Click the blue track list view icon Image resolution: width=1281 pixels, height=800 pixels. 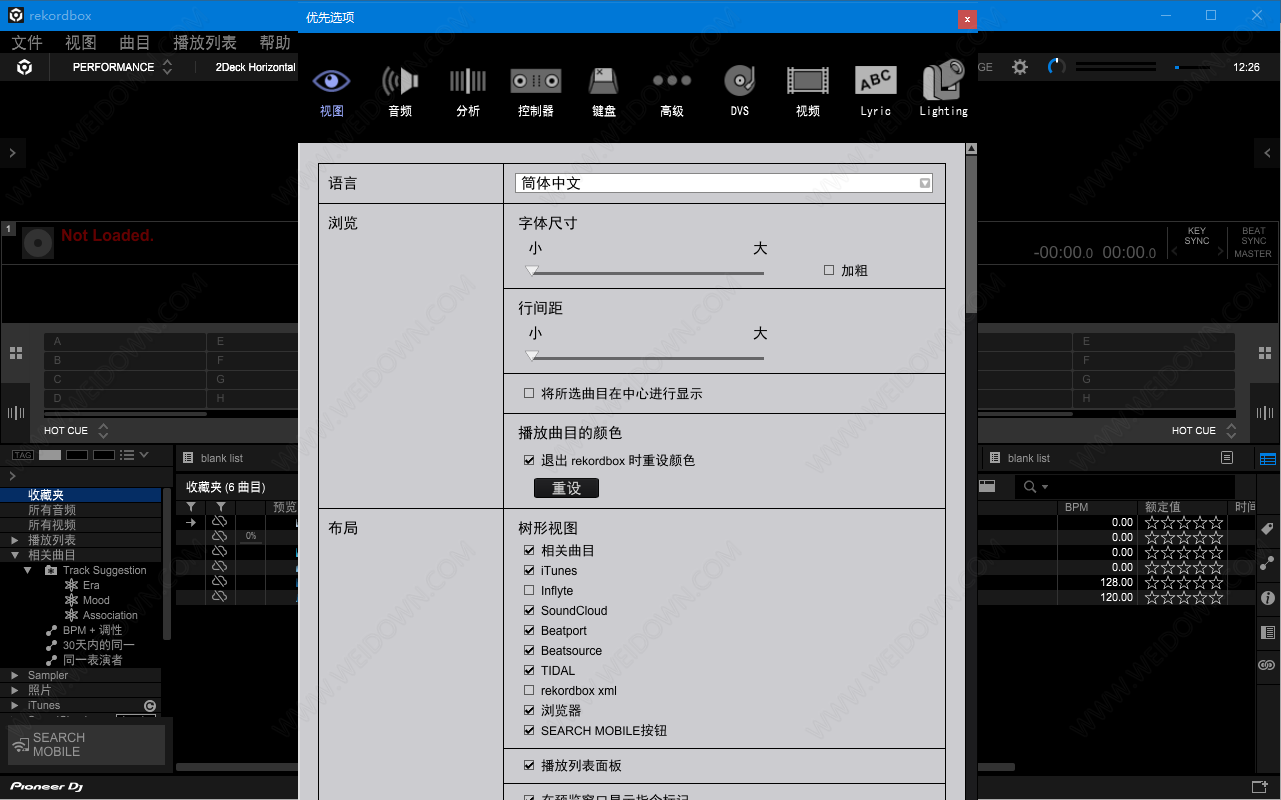(1268, 458)
